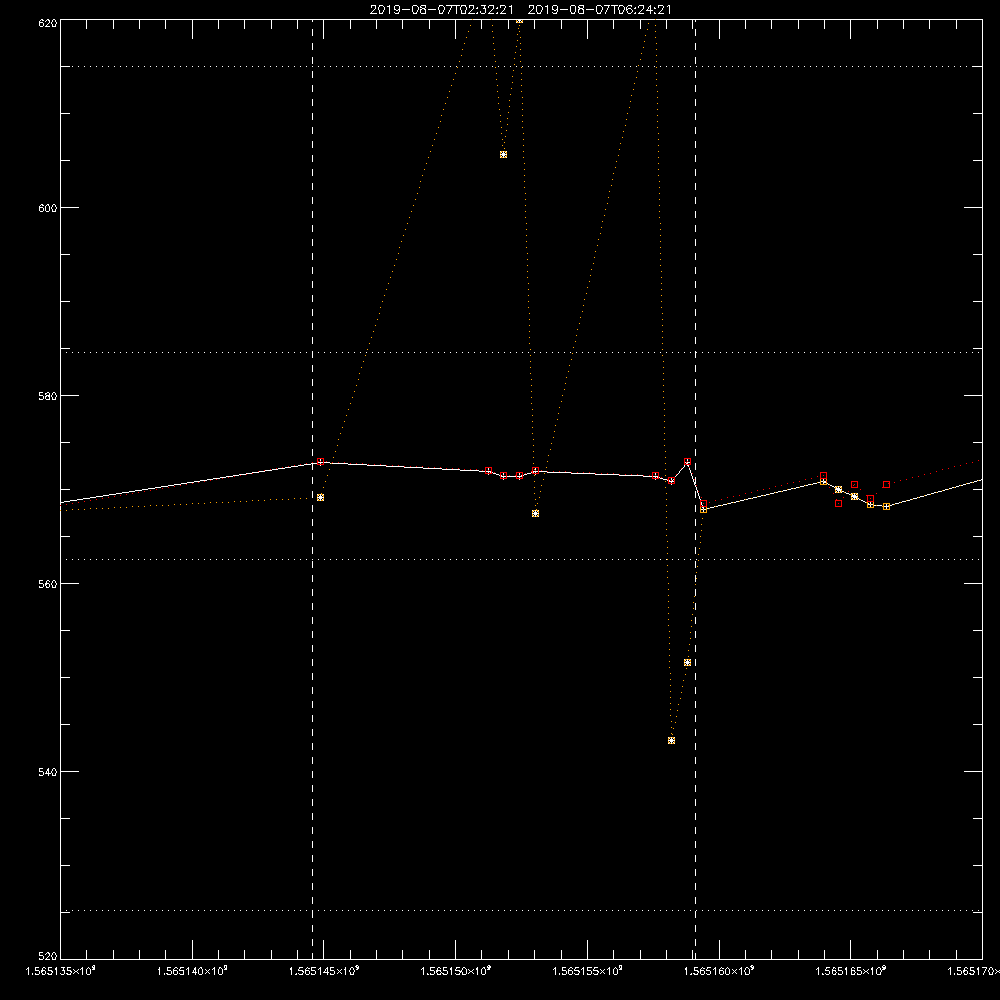The image size is (1000, 1000).
Task: Pick the lowest orange data marker near 543
Action: click(672, 740)
